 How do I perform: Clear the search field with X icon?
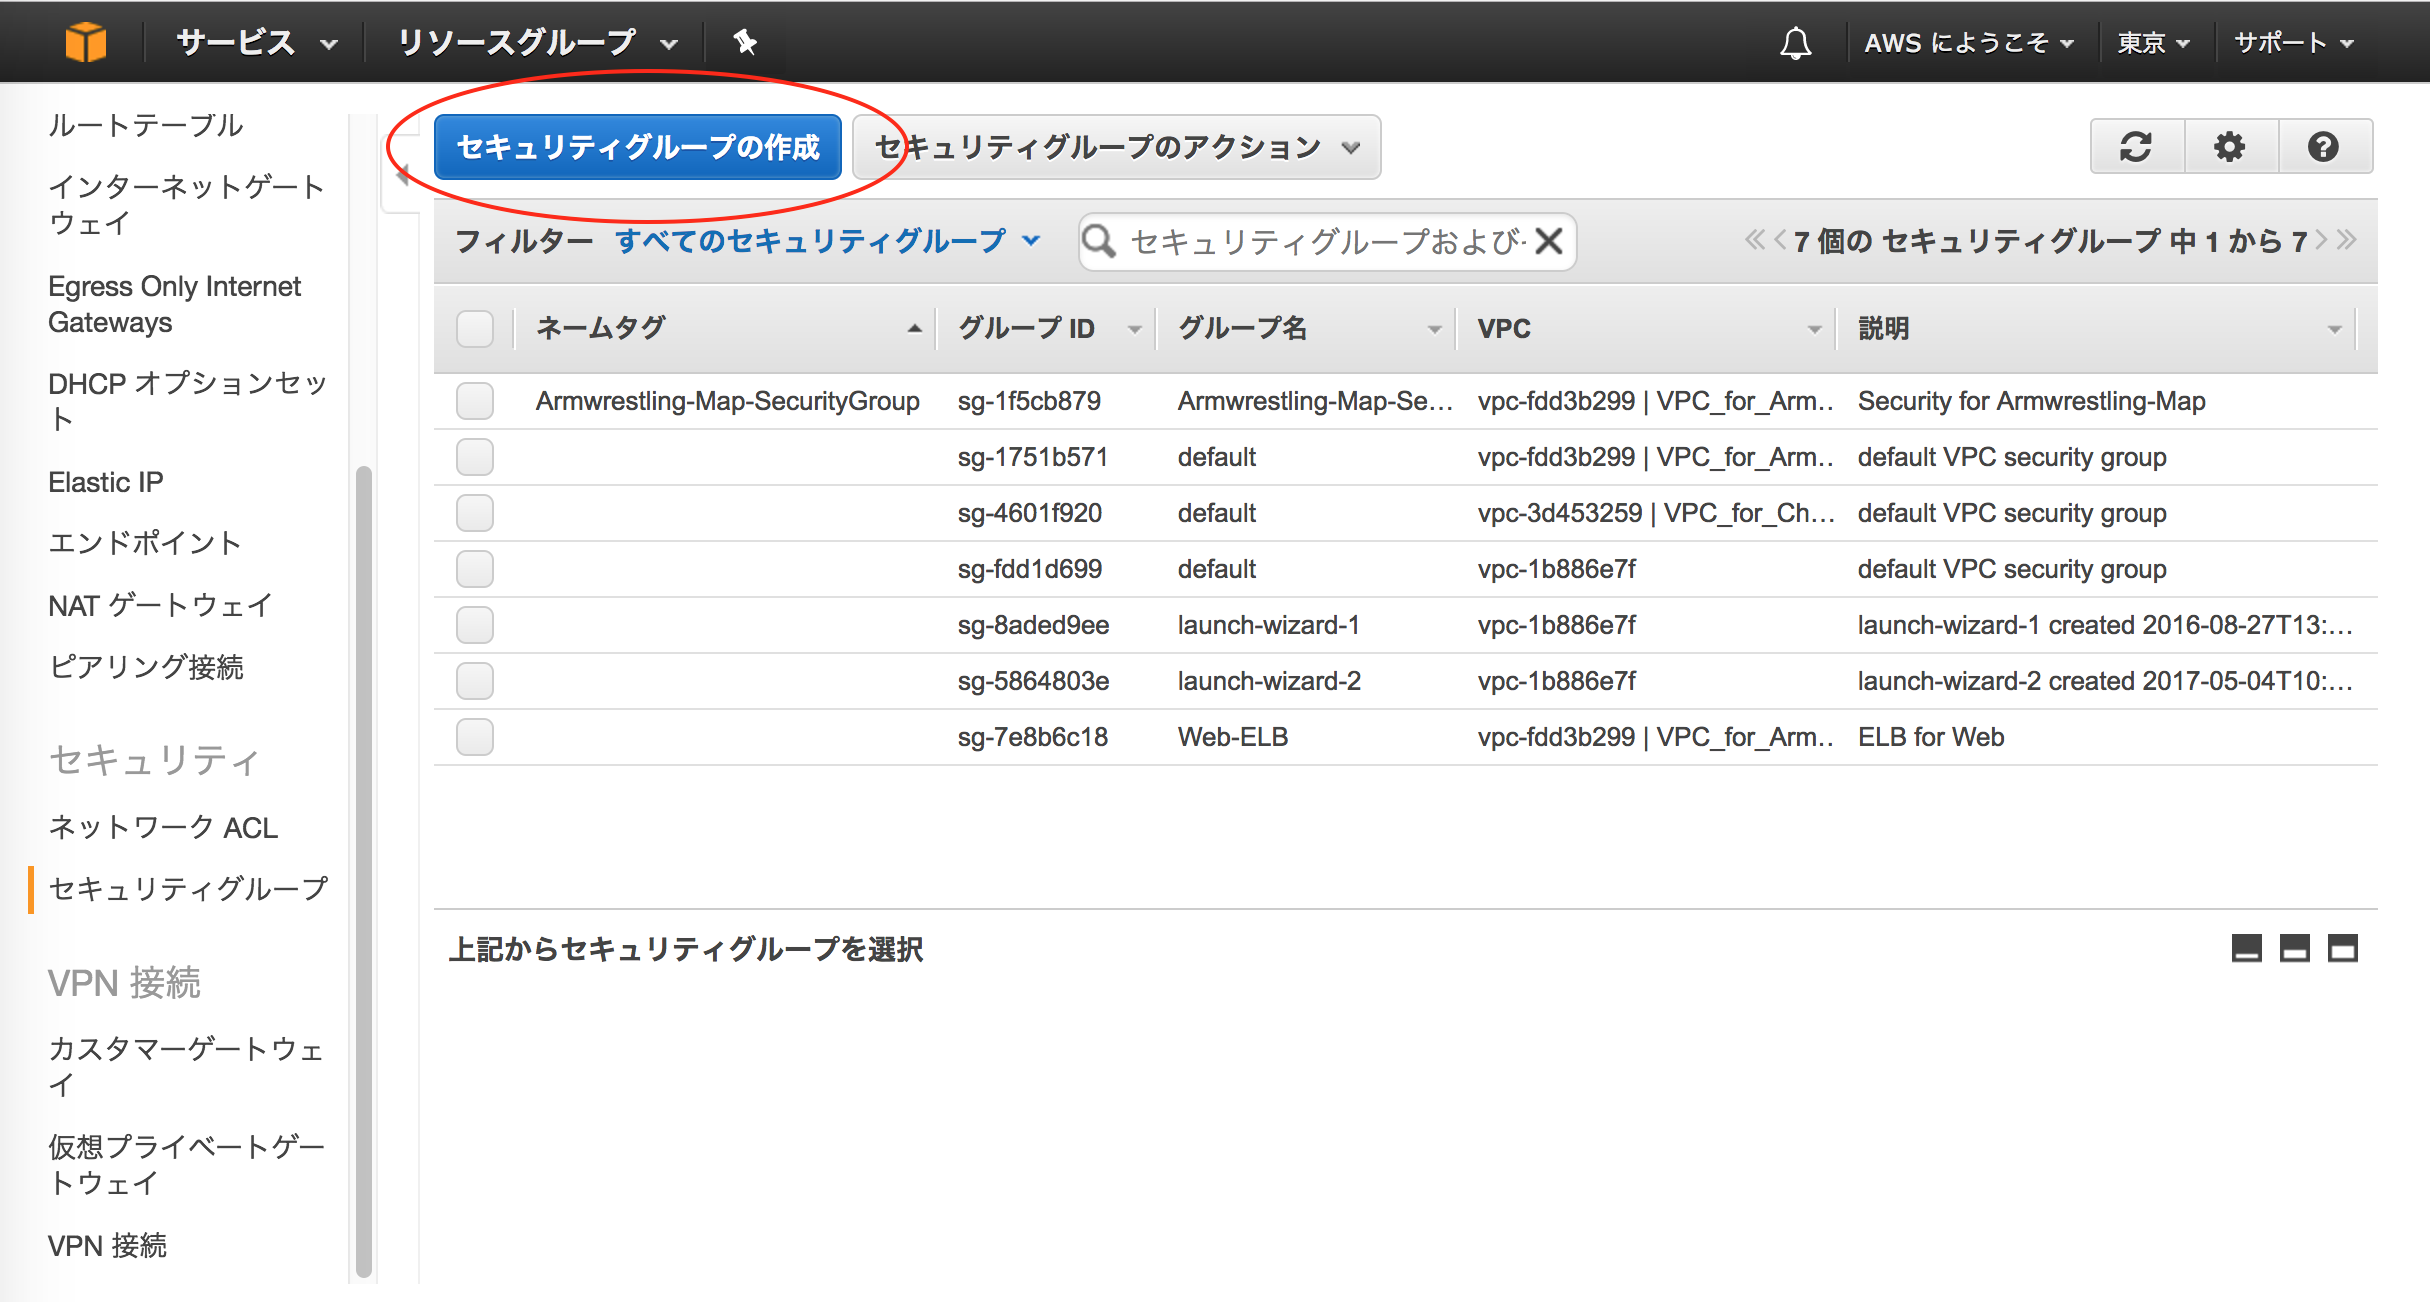point(1549,241)
